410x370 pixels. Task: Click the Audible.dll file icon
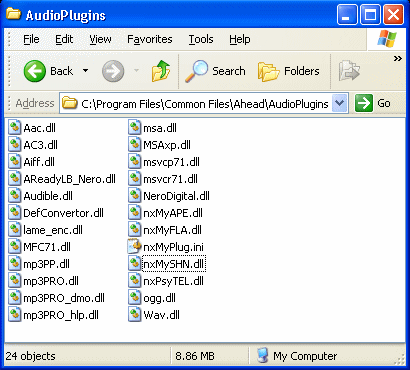pos(15,196)
